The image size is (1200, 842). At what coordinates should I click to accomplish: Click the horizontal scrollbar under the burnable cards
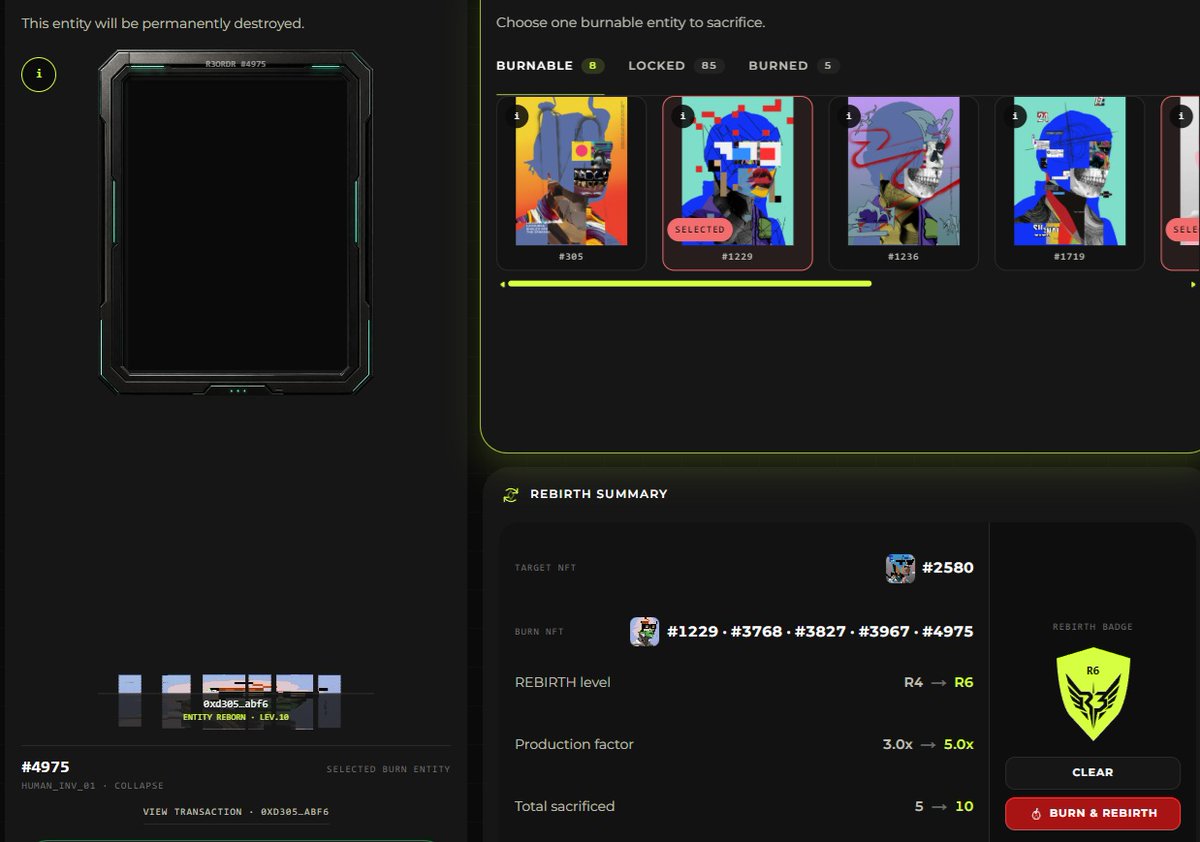(x=690, y=284)
